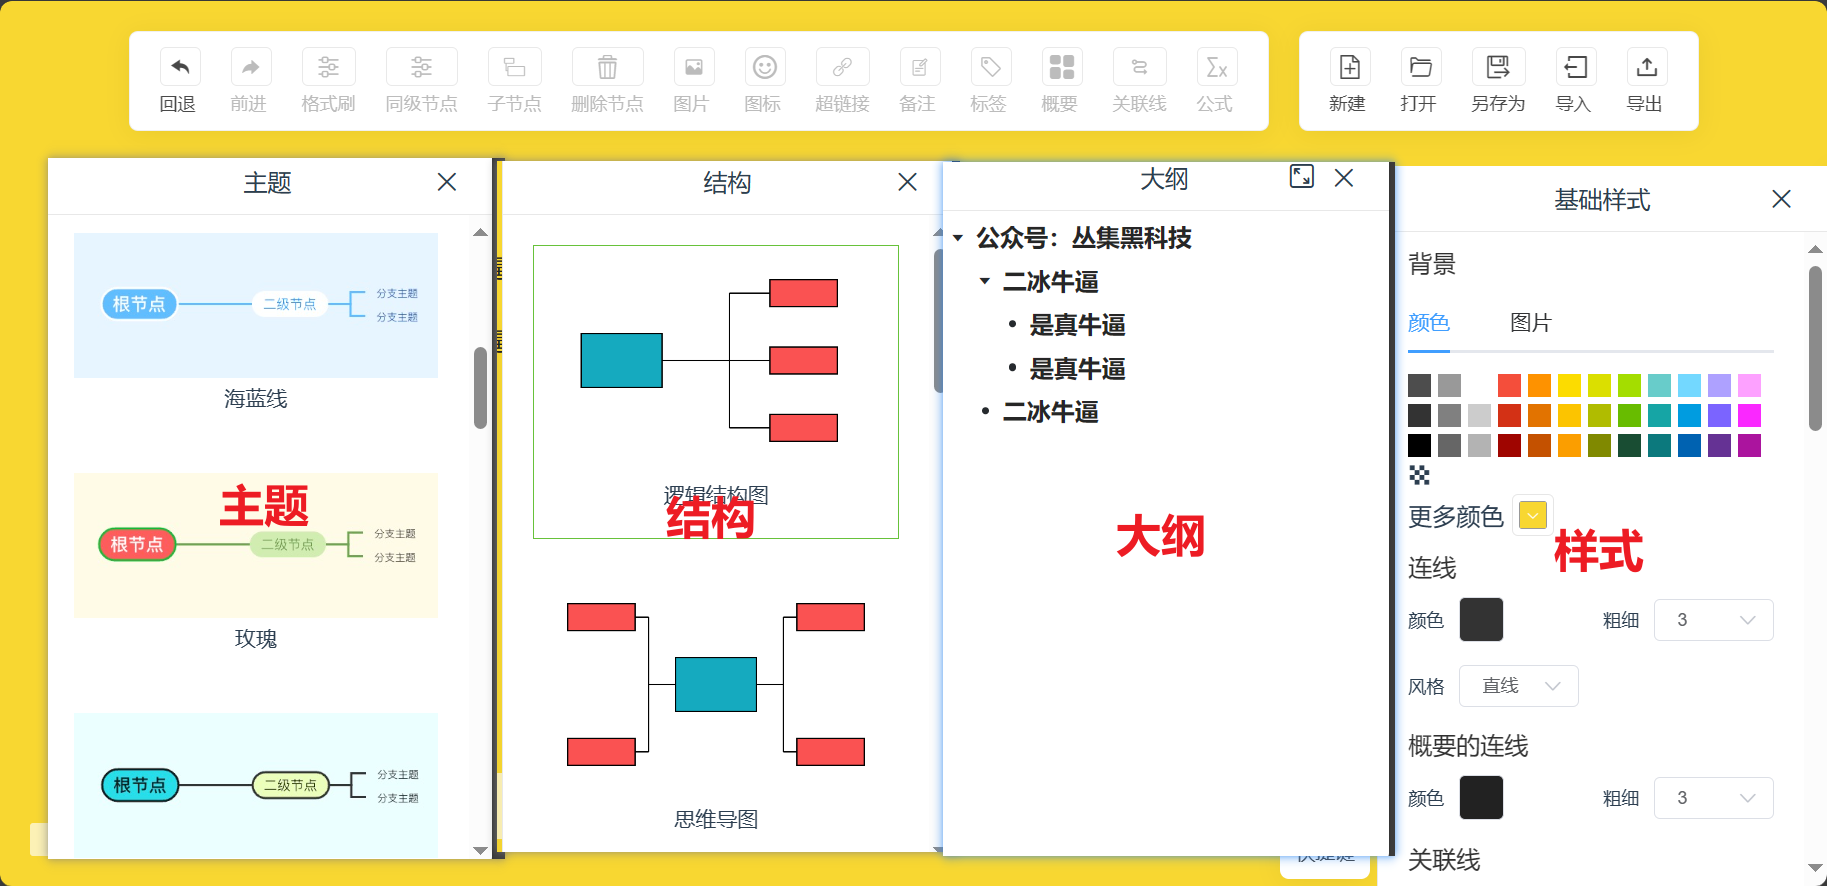Pick the bright red background swatch
This screenshot has width=1827, height=886.
click(1509, 385)
